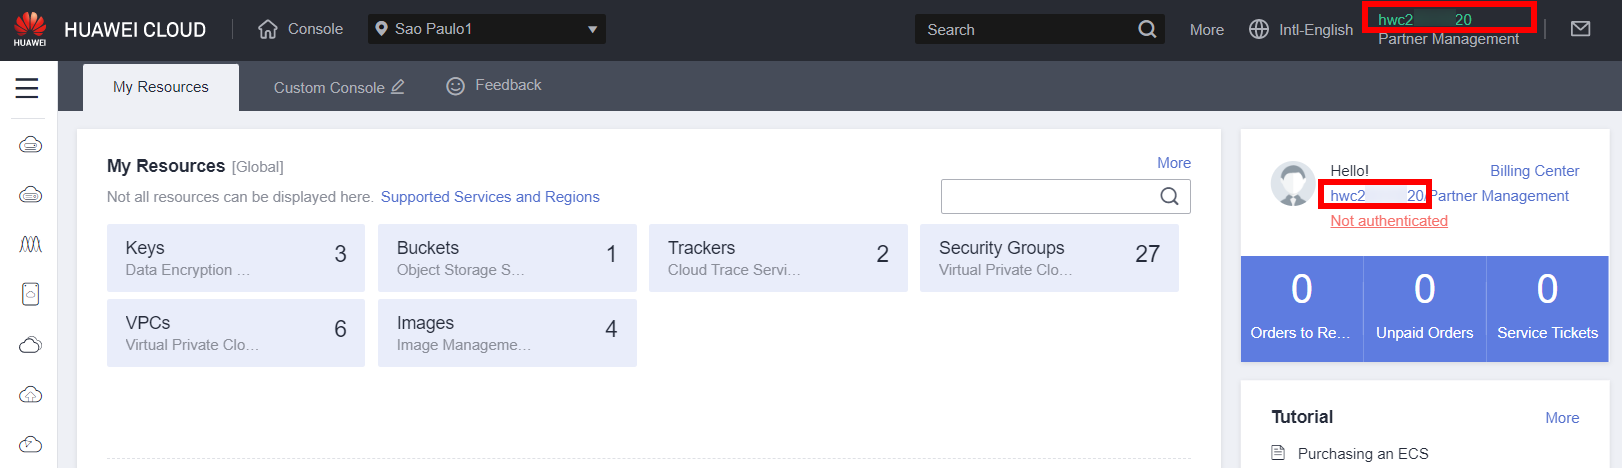
Task: Open the Feedback tab
Action: (494, 86)
